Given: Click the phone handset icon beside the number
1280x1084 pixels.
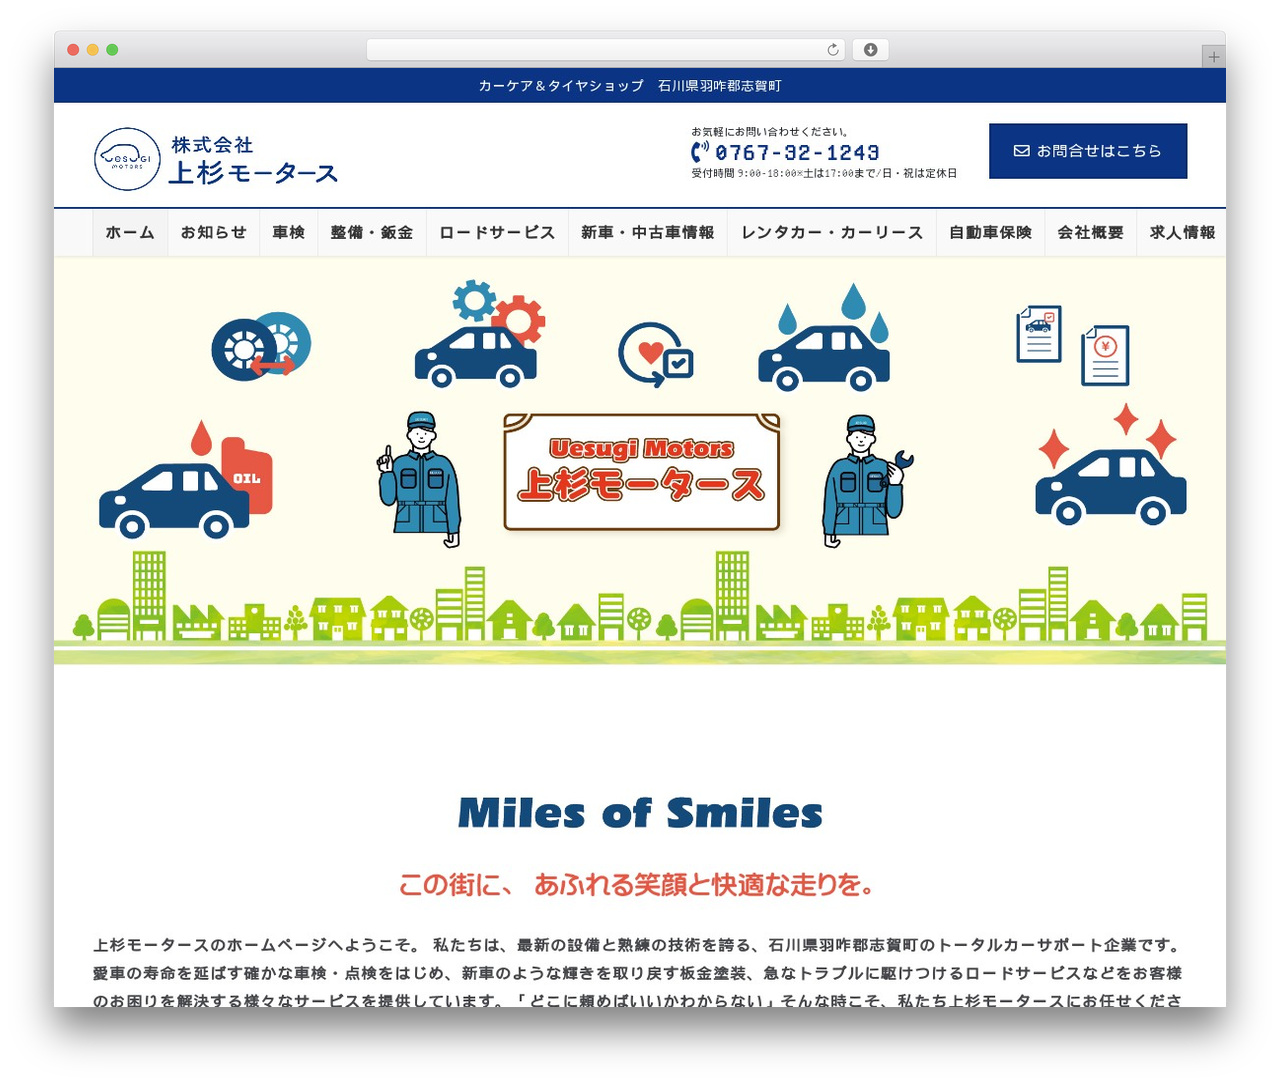Looking at the screenshot, I should point(700,152).
